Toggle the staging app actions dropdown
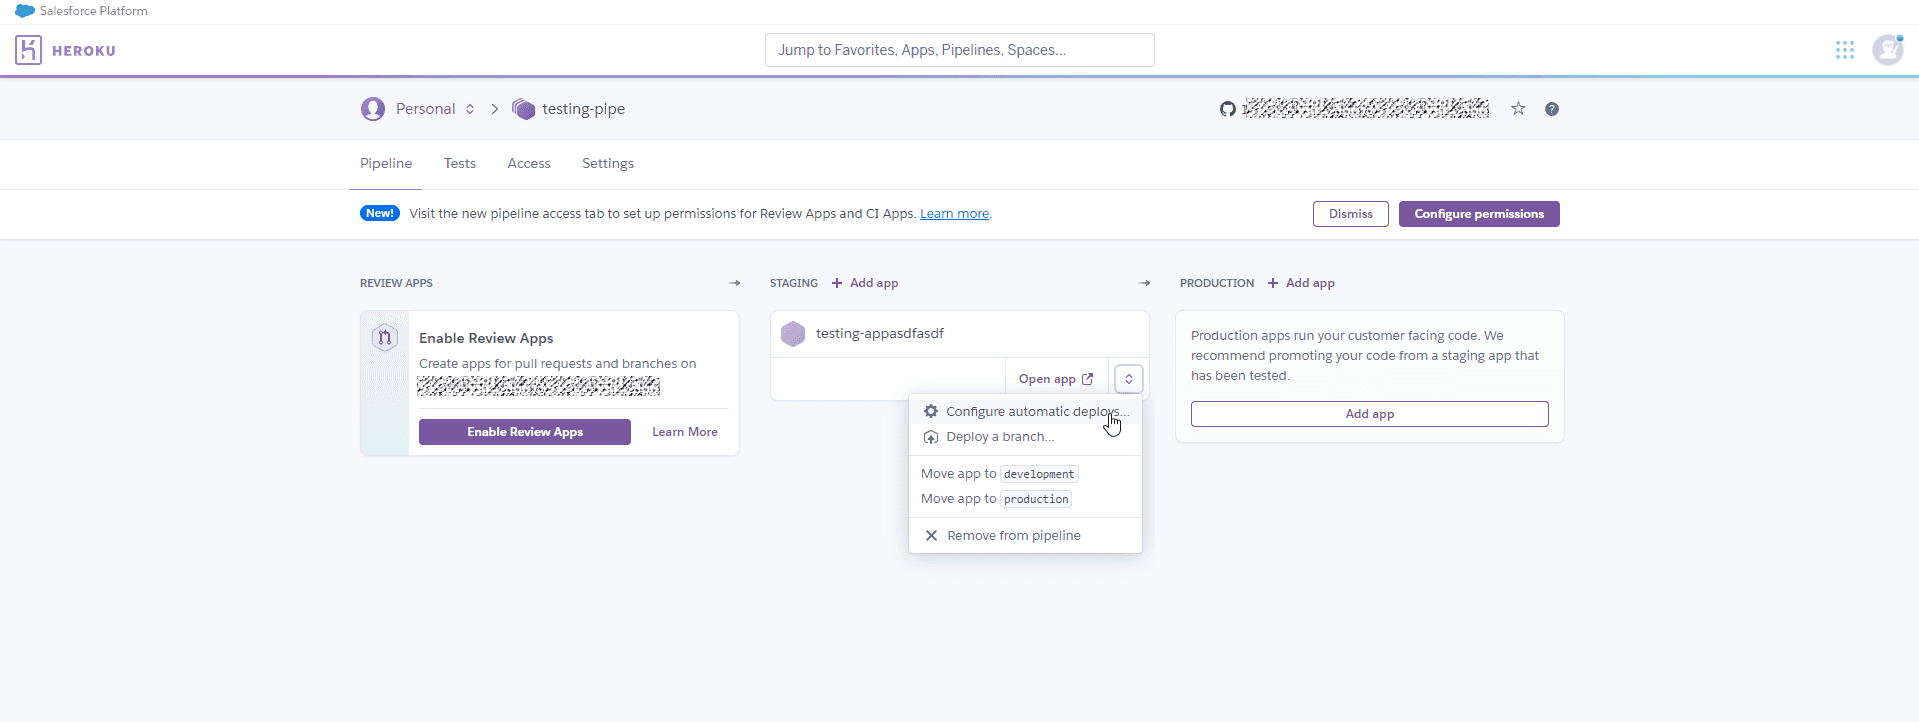The width and height of the screenshot is (1919, 722). pyautogui.click(x=1128, y=379)
